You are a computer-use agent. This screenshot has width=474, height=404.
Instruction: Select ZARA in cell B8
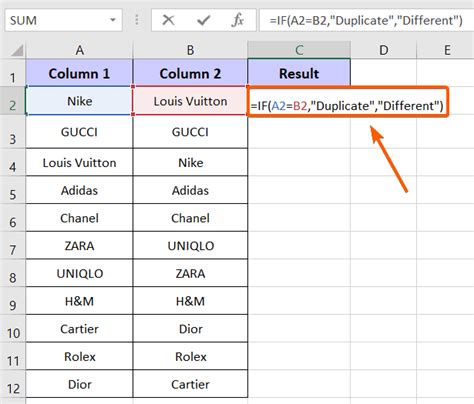tap(190, 273)
